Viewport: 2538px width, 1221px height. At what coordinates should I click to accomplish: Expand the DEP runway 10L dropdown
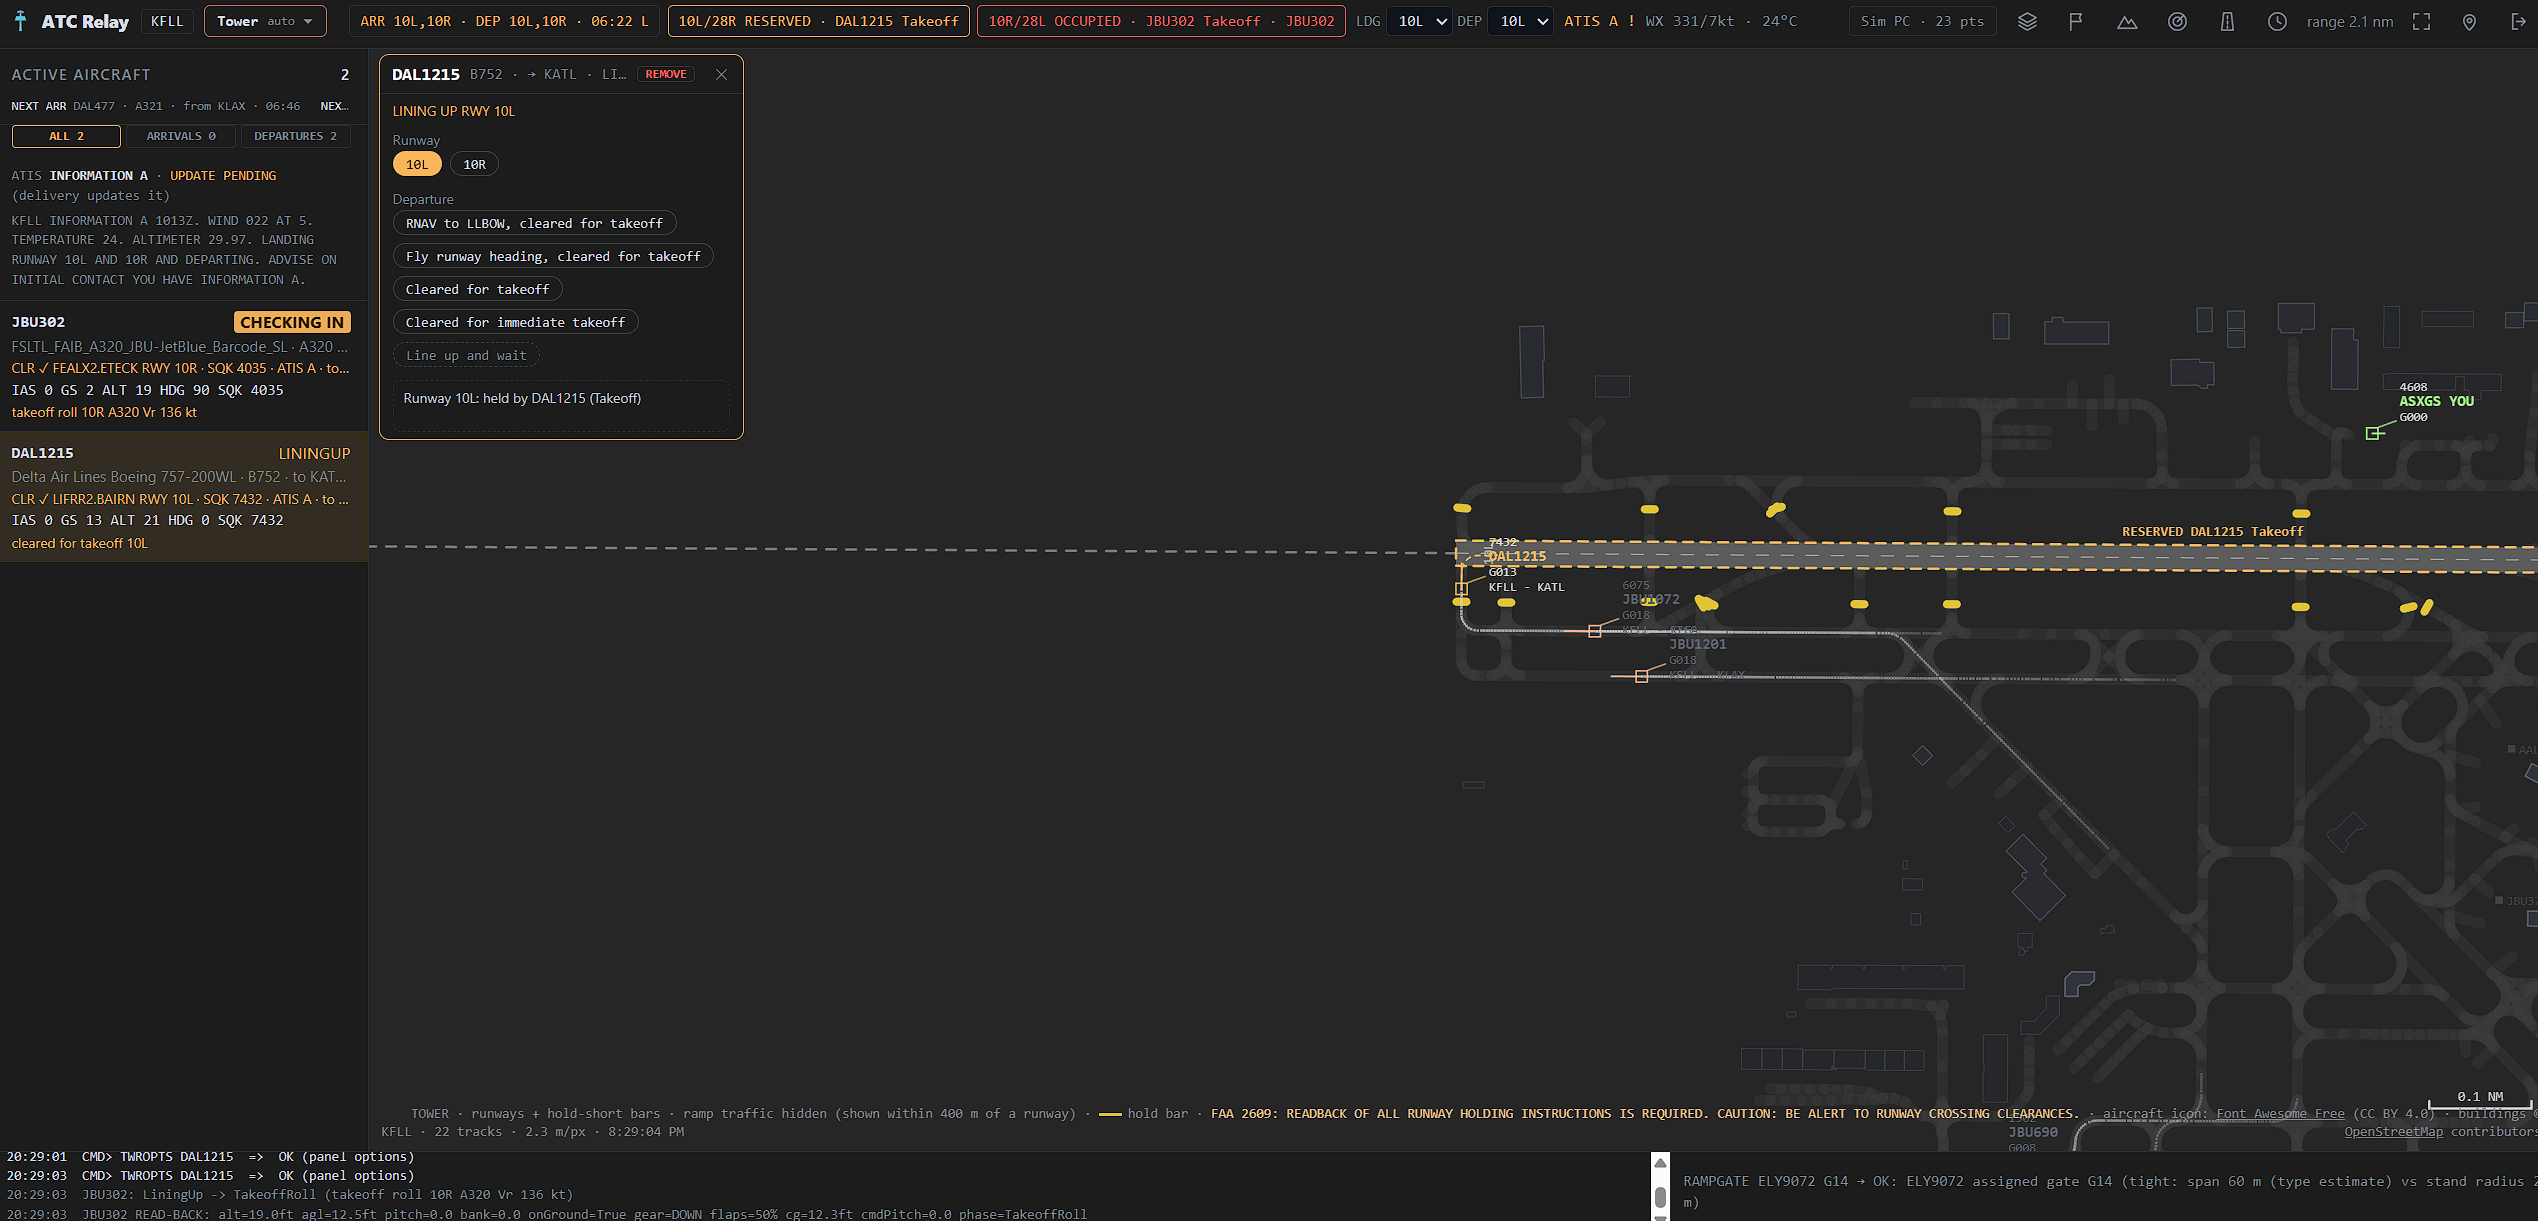pyautogui.click(x=1520, y=21)
